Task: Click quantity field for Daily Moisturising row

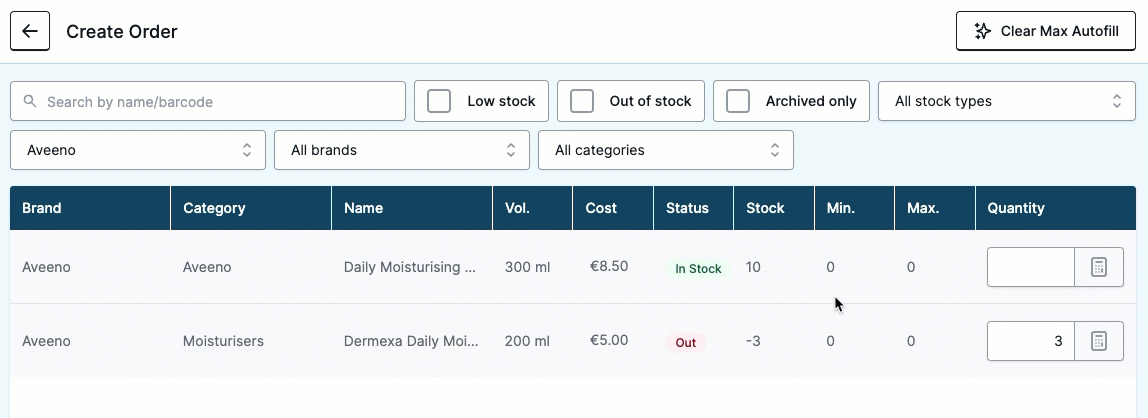Action: pyautogui.click(x=1031, y=267)
